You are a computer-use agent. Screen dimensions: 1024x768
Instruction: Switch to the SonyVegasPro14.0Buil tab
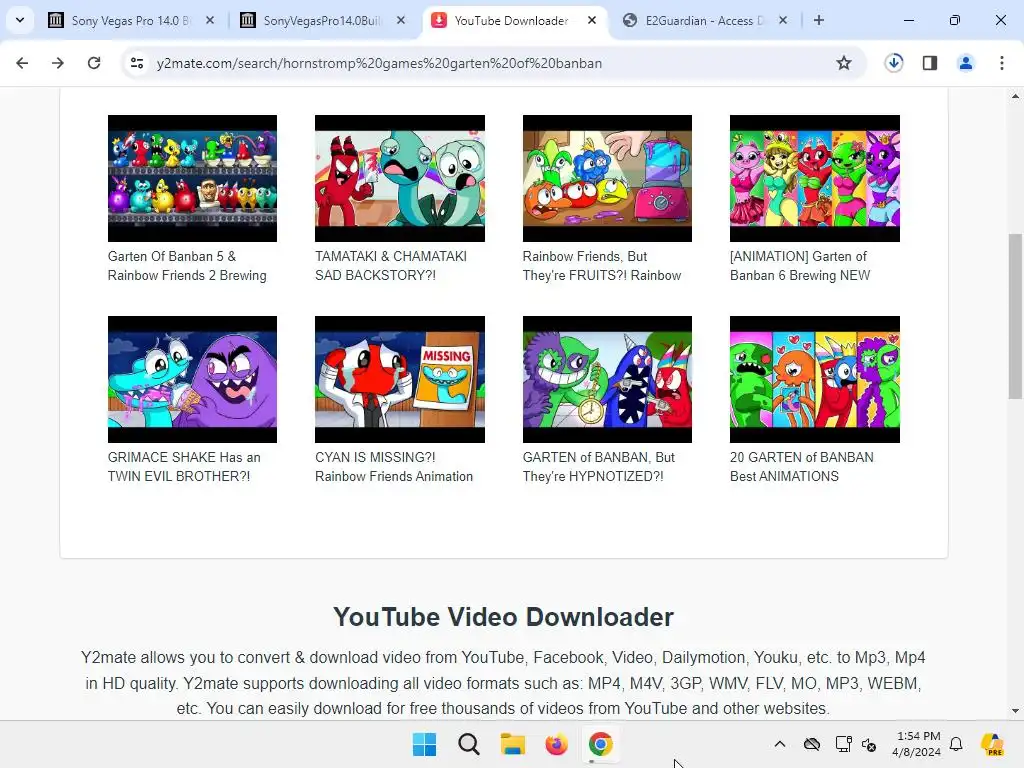pos(322,21)
